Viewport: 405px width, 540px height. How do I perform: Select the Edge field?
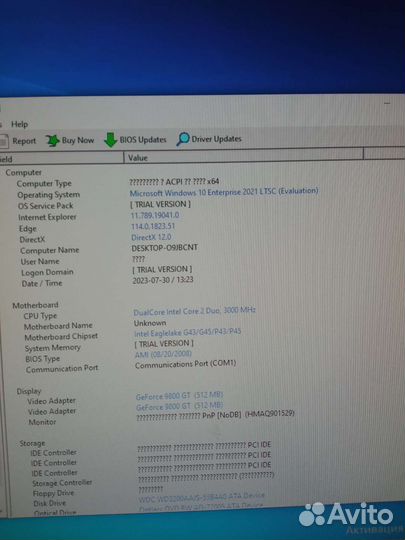click(28, 229)
